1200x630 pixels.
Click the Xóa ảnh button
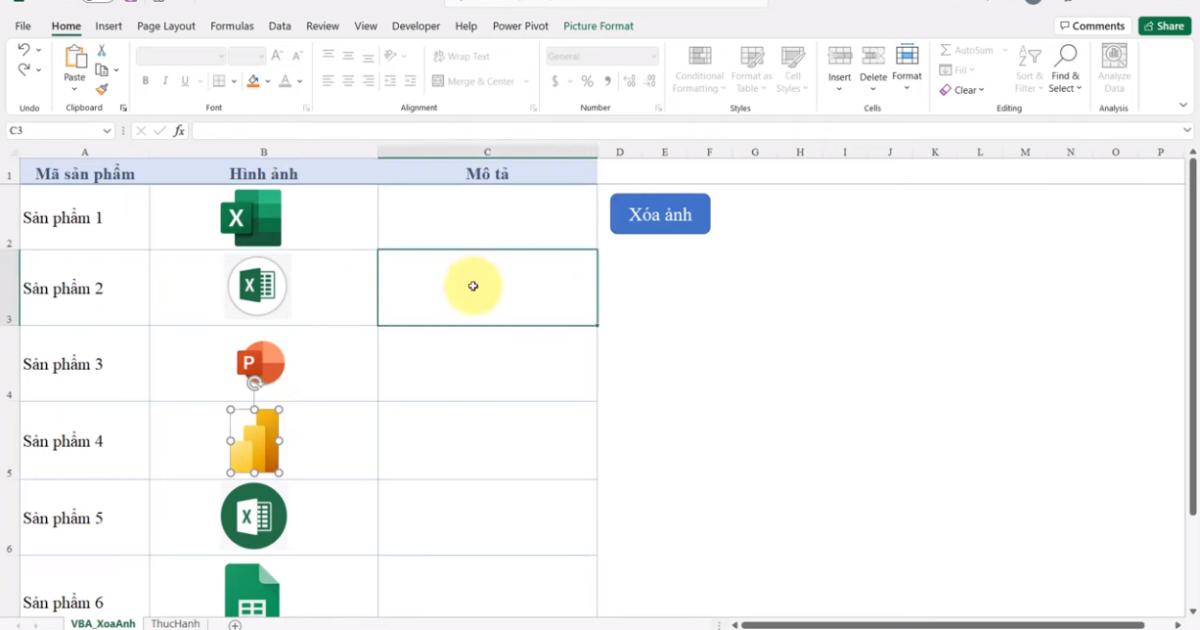coord(660,214)
